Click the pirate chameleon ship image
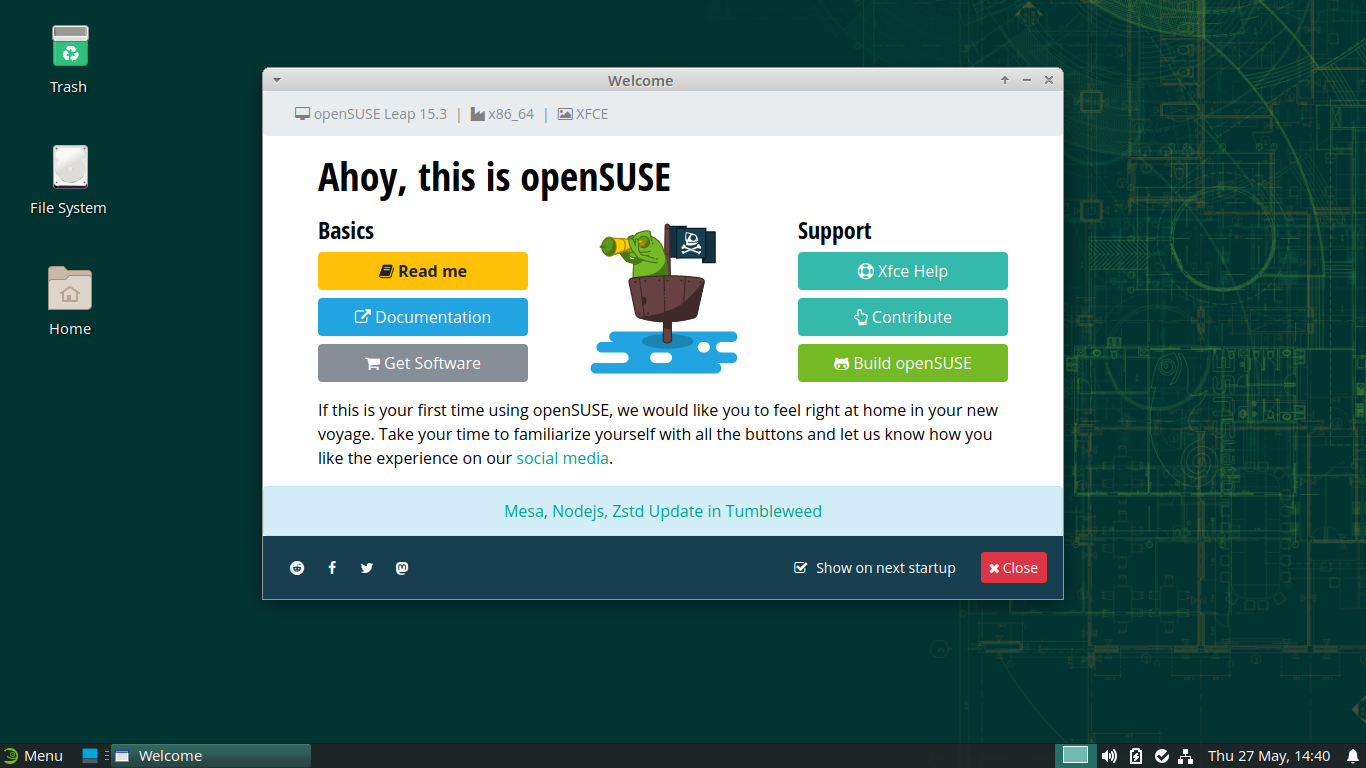Image resolution: width=1366 pixels, height=768 pixels. coord(663,299)
